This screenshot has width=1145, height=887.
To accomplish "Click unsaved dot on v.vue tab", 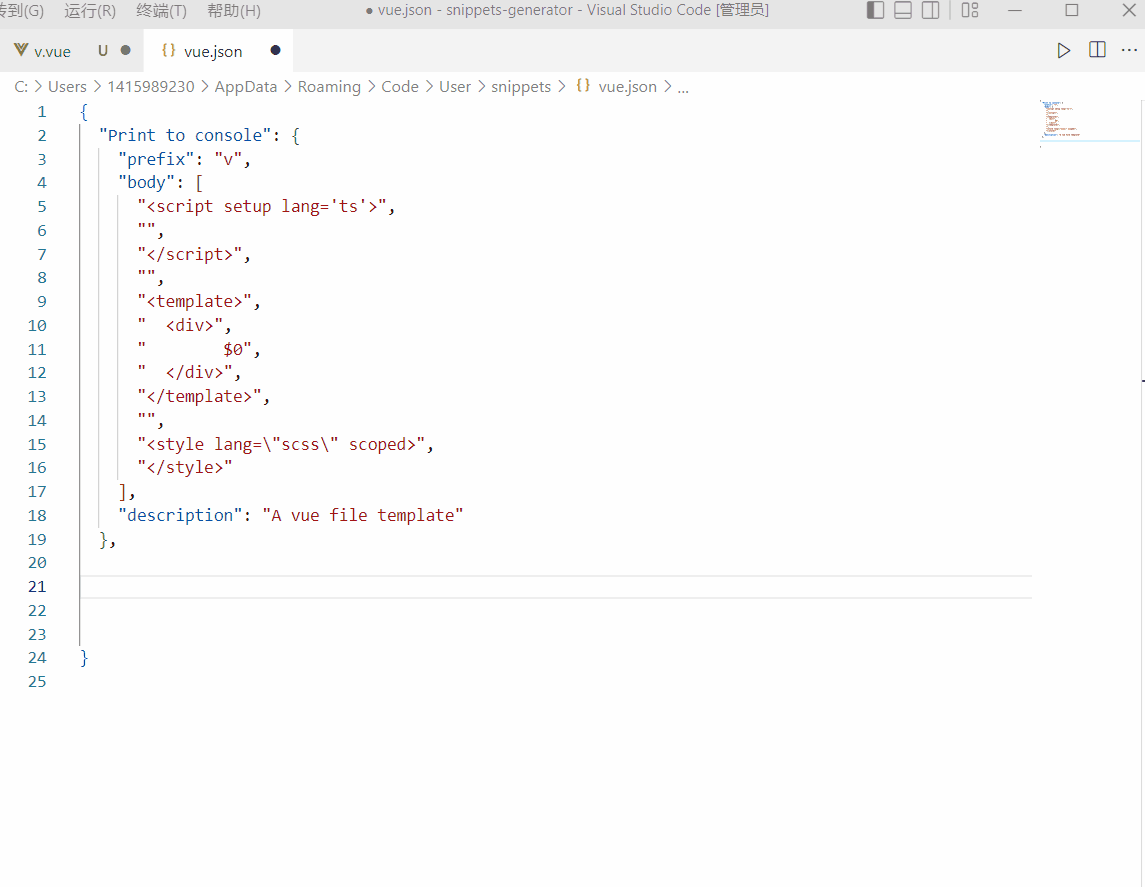I will 126,50.
